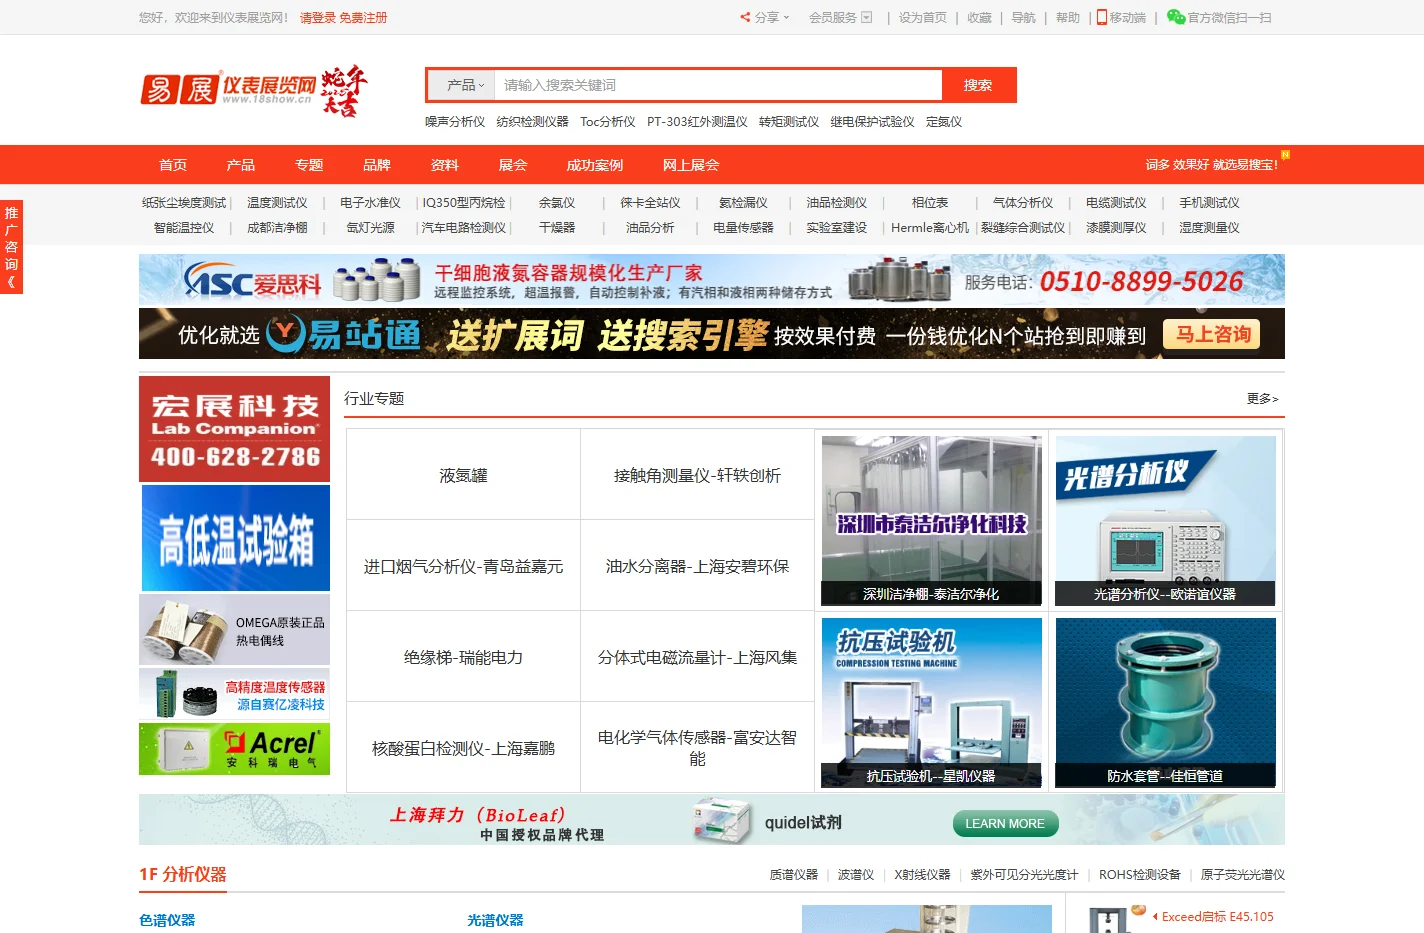Click 质谱仪器 category link
This screenshot has width=1424, height=933.
pyautogui.click(x=794, y=874)
